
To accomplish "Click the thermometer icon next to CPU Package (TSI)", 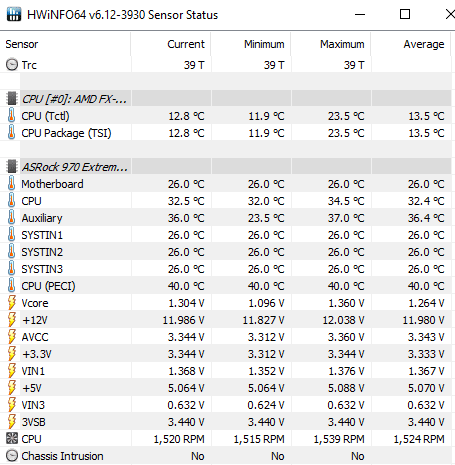I will click(12, 133).
